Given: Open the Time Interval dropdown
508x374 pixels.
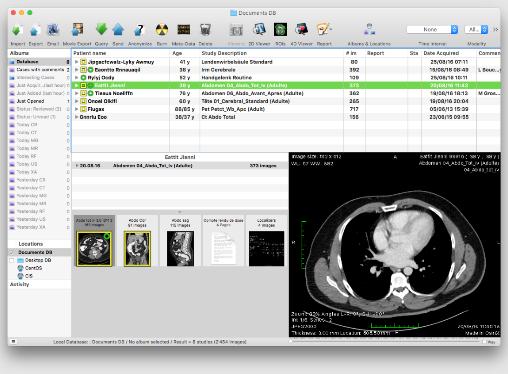Looking at the screenshot, I should (x=432, y=30).
